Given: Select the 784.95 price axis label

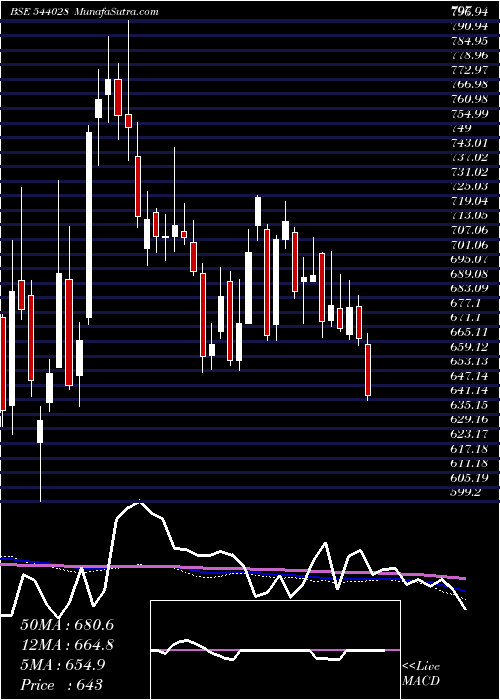Looking at the screenshot, I should 472,41.
